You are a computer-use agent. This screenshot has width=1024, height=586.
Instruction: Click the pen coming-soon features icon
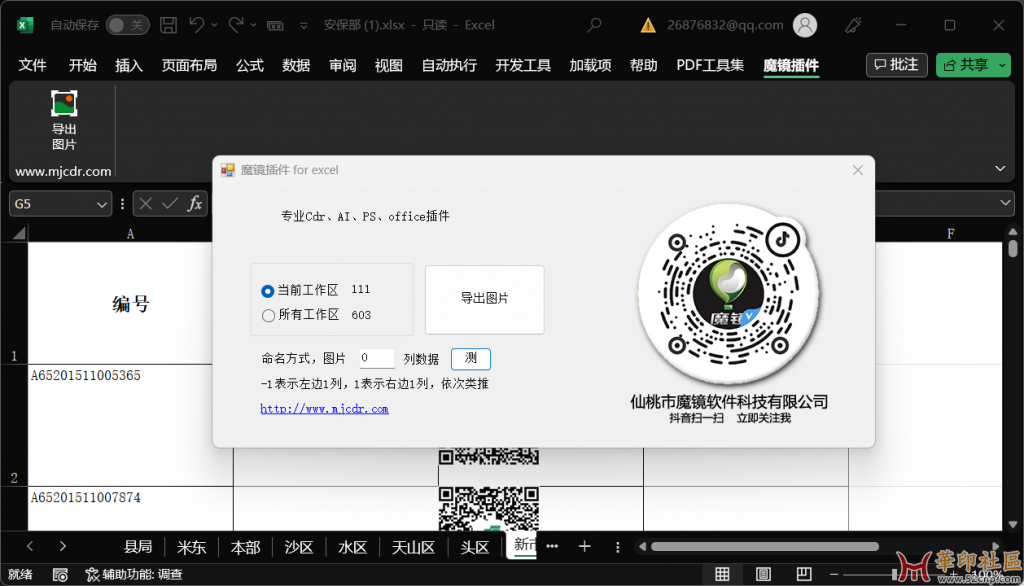click(853, 25)
